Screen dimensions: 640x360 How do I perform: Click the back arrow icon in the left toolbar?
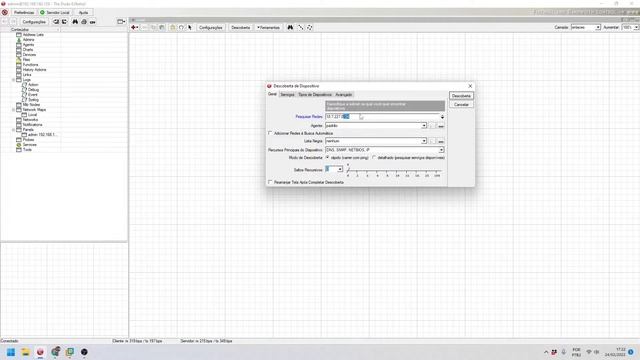(5, 22)
